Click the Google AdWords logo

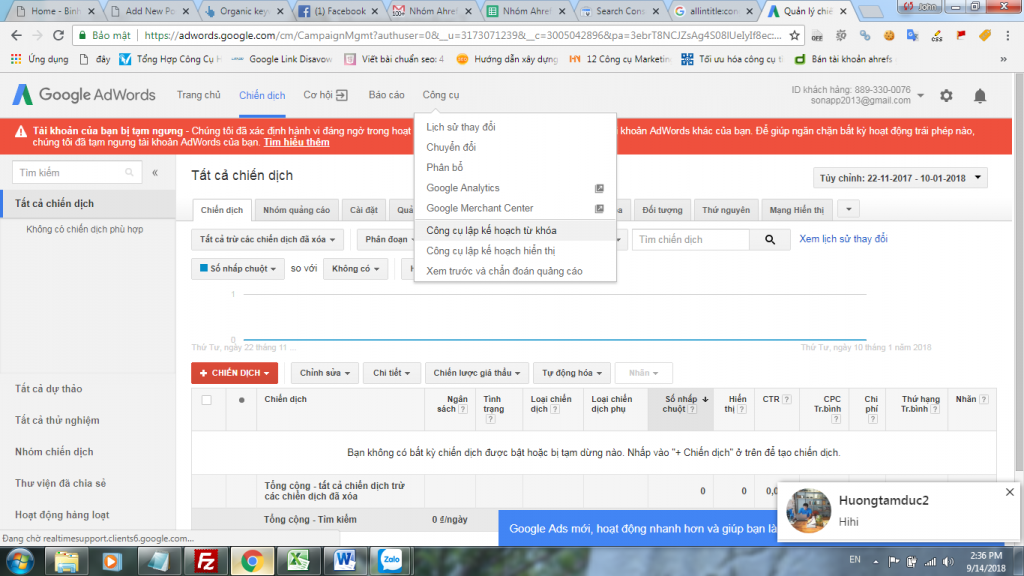[84, 95]
